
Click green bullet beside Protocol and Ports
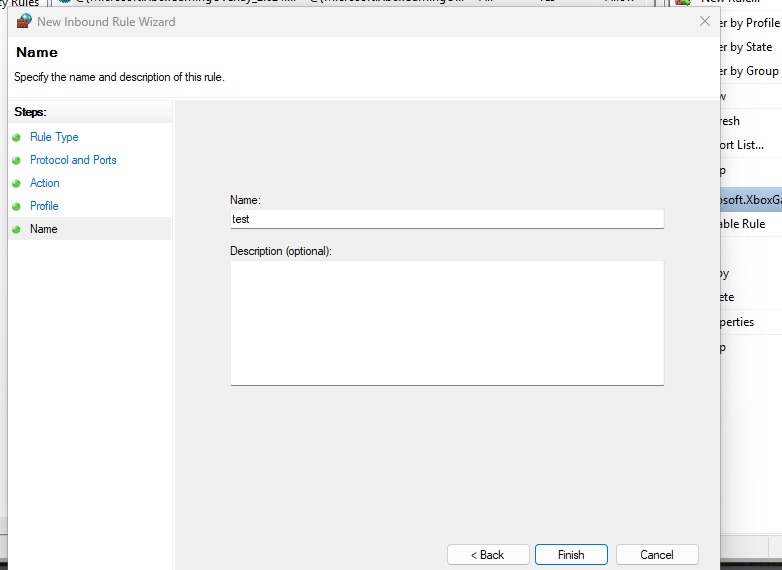click(x=16, y=161)
